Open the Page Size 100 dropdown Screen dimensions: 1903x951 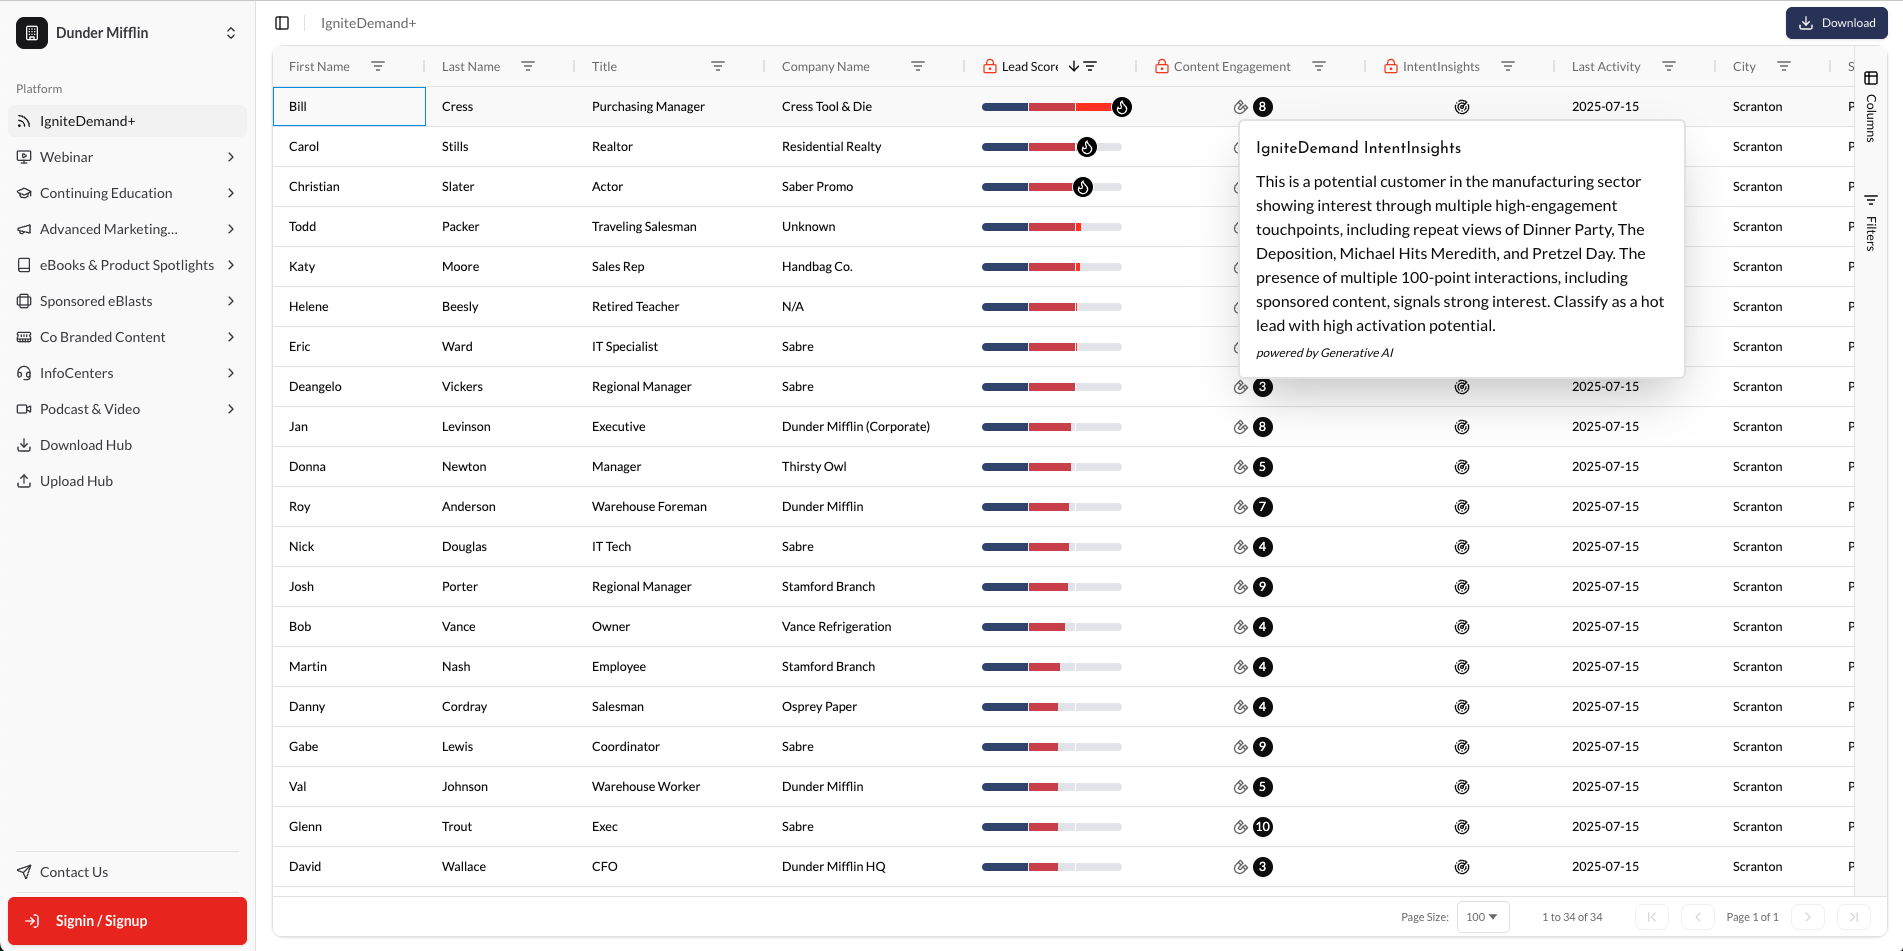1482,917
